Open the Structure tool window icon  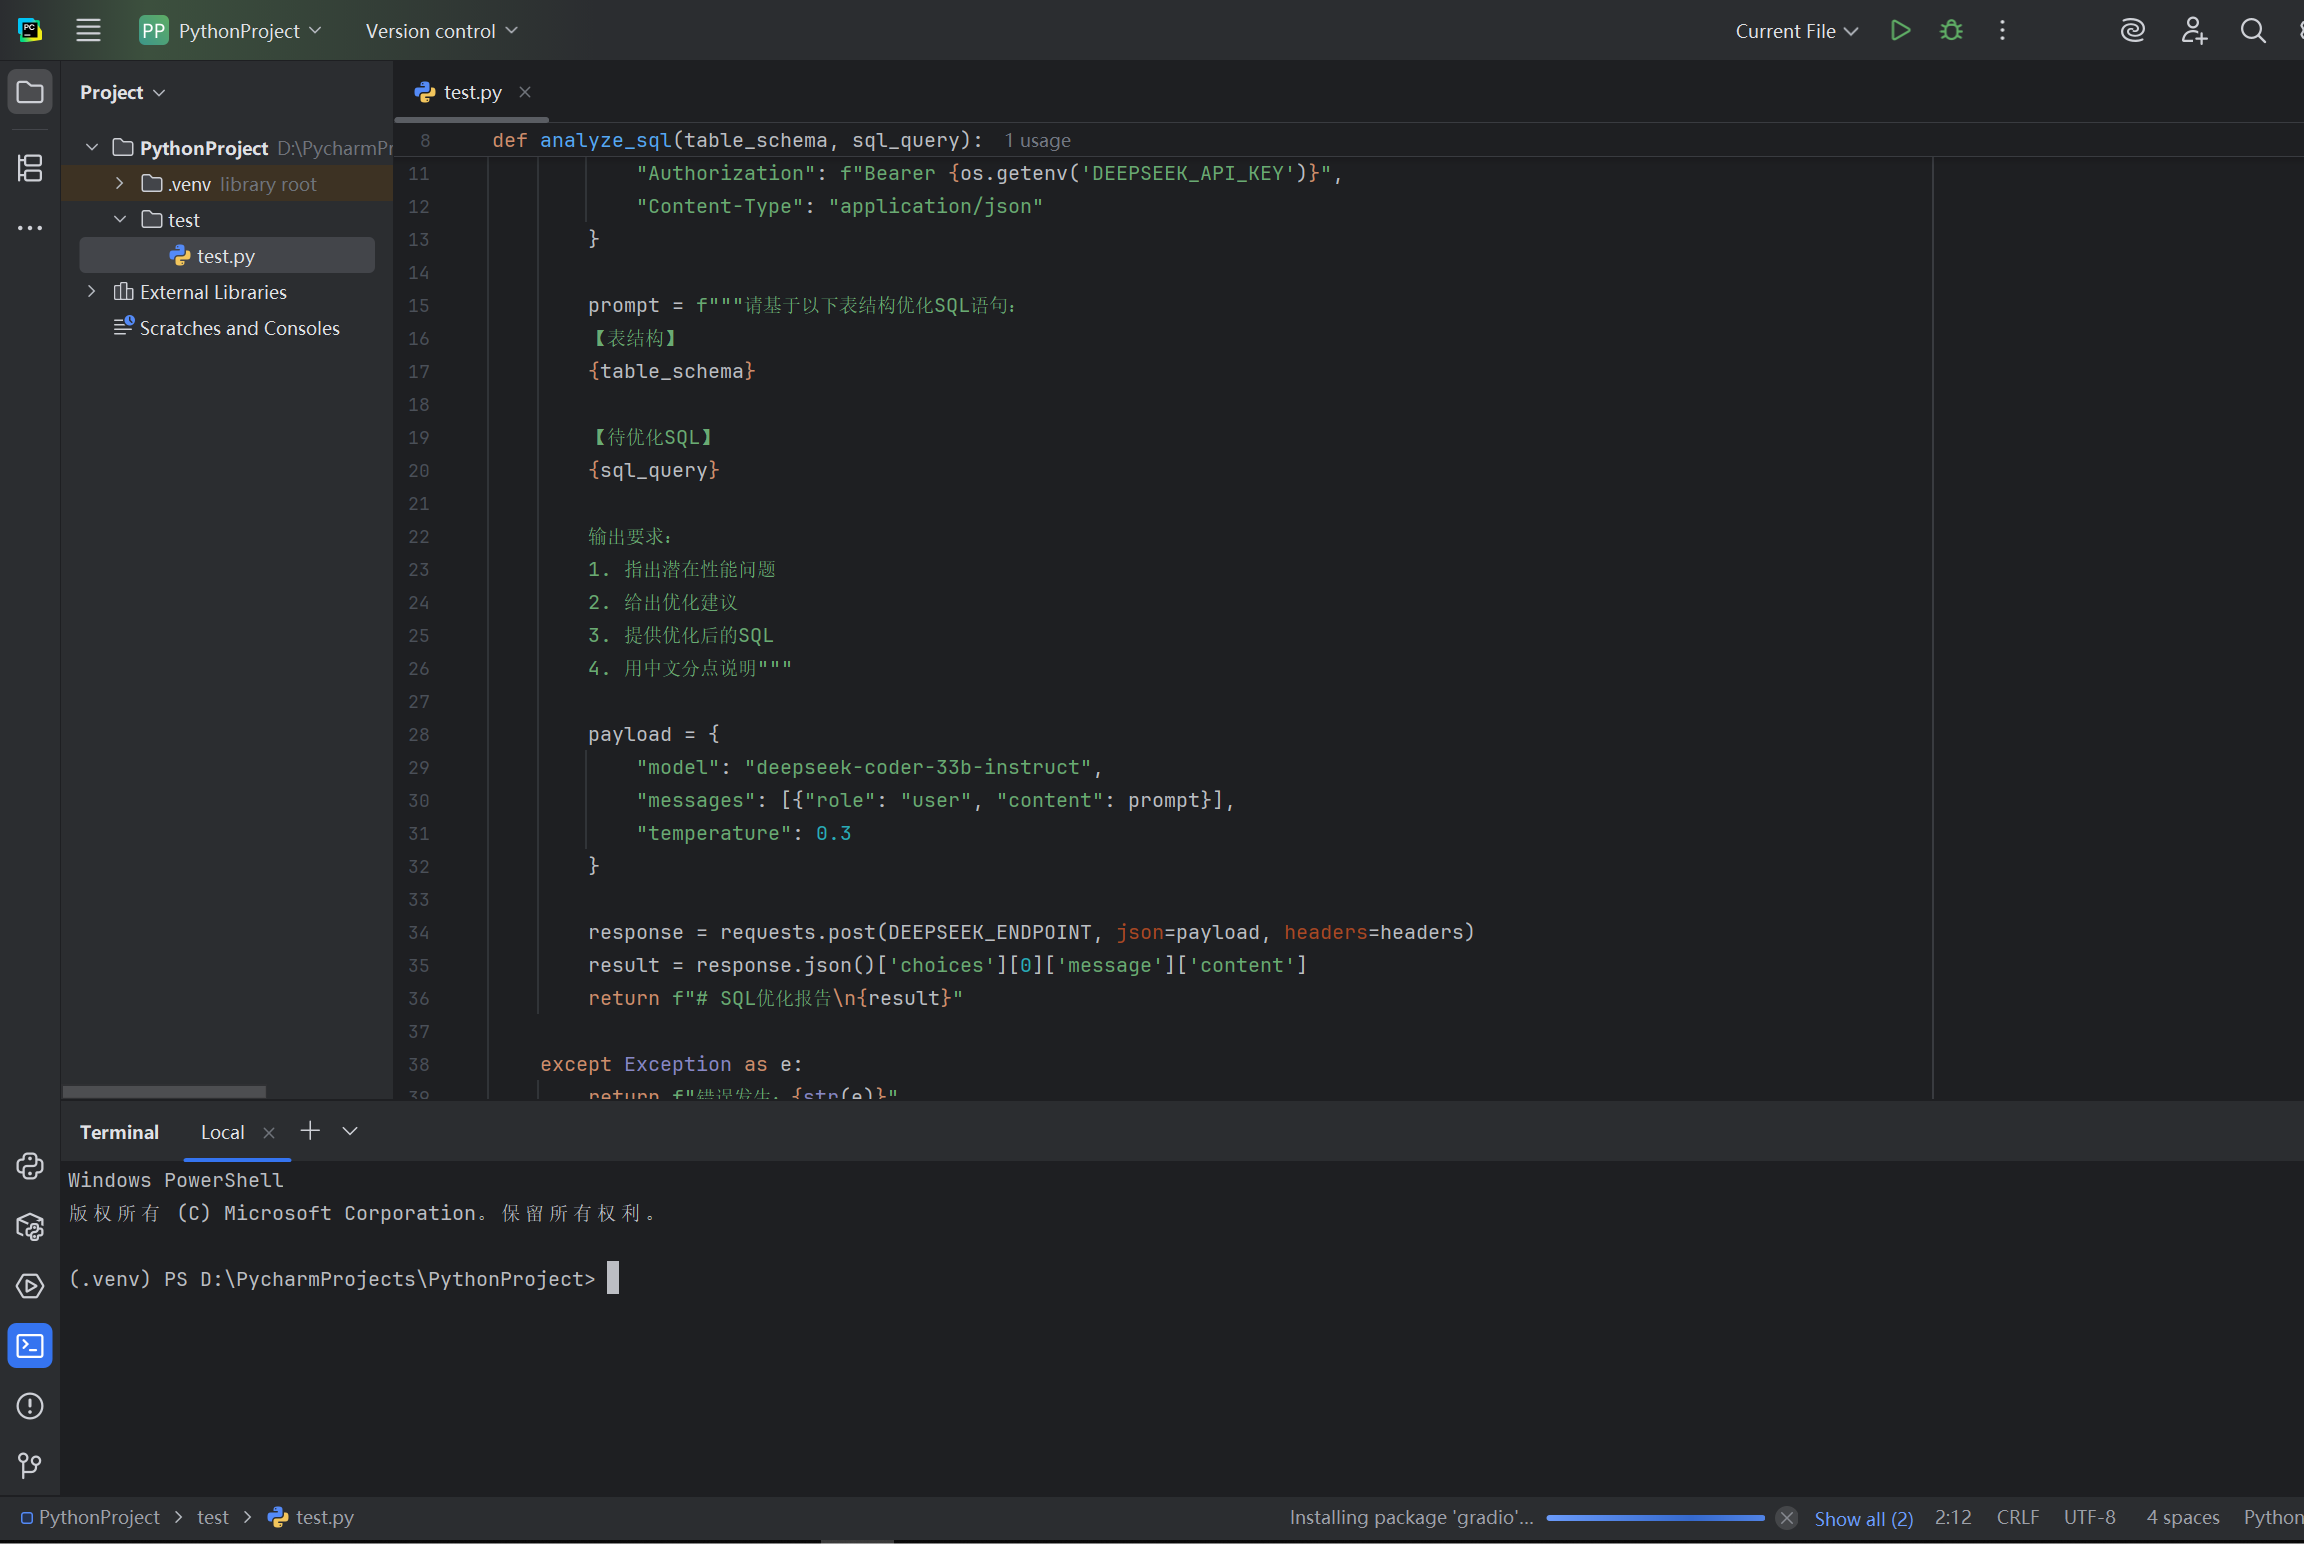coord(30,167)
